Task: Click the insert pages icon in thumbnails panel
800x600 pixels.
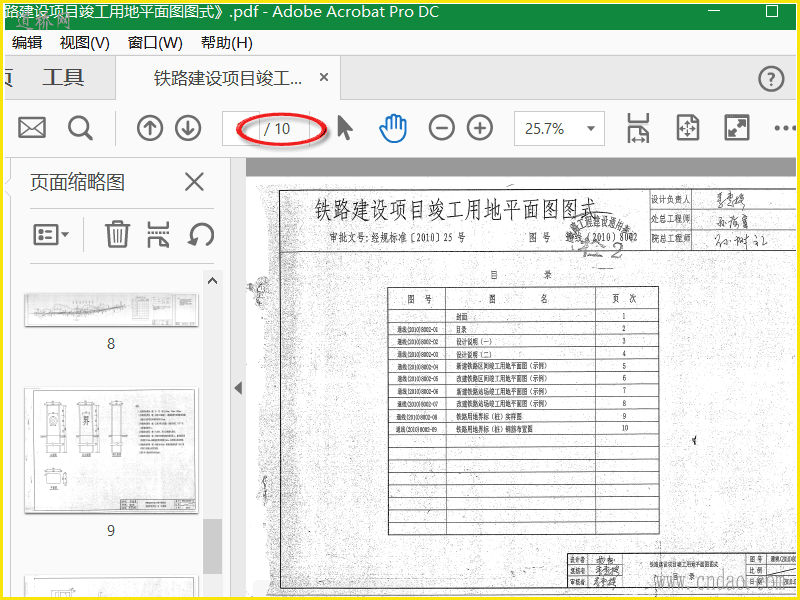Action: (158, 235)
